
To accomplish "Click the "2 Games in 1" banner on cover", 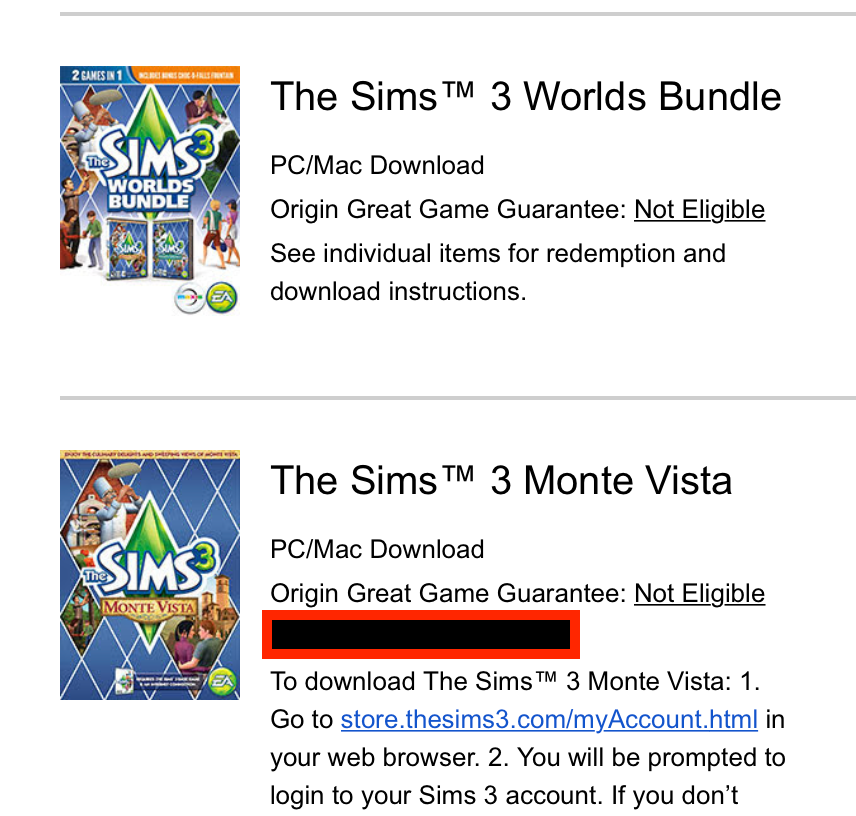I will click(95, 74).
